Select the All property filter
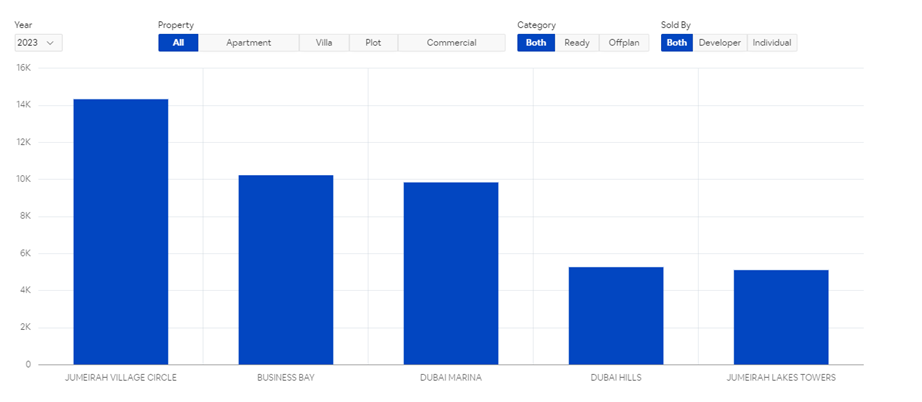 (x=178, y=43)
